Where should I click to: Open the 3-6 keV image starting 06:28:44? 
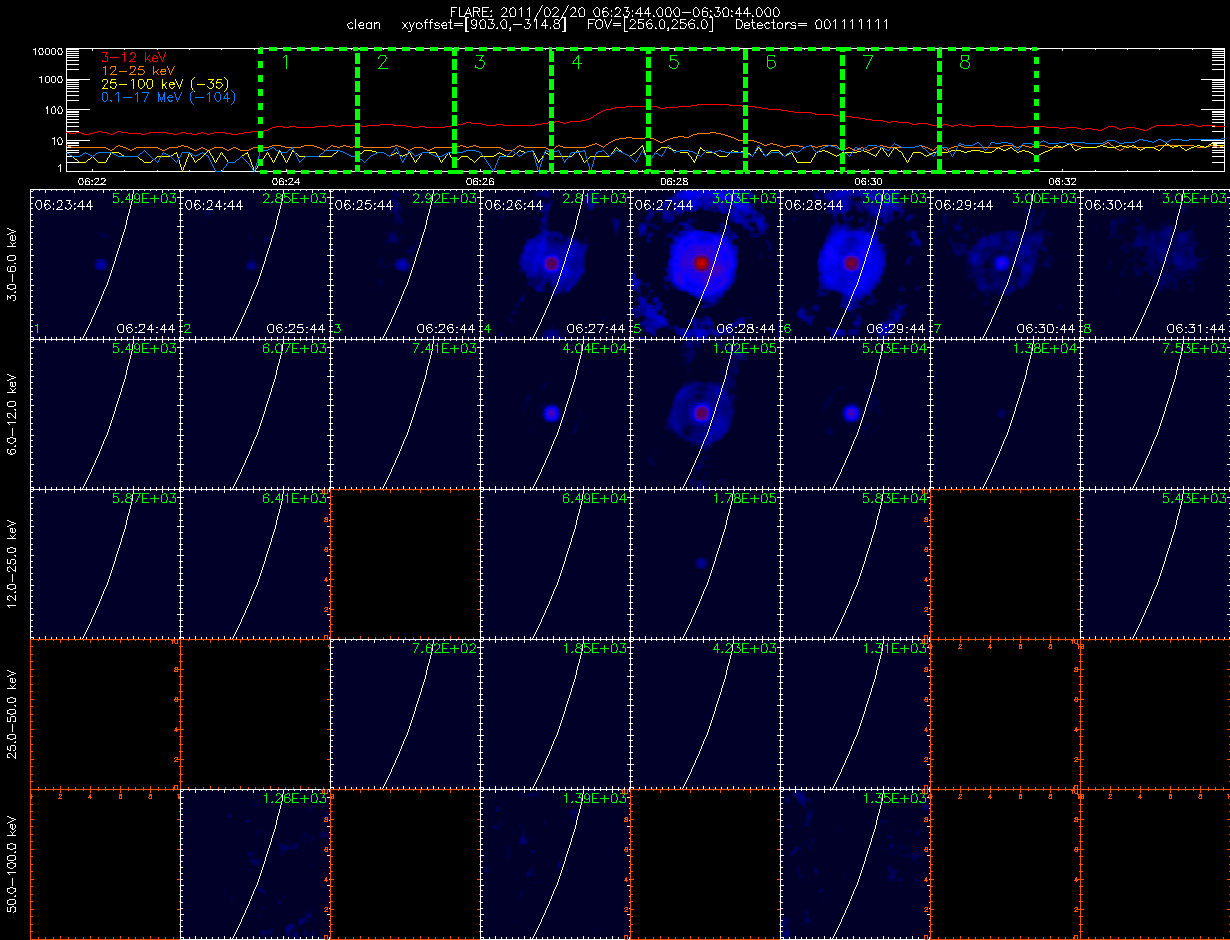point(855,263)
